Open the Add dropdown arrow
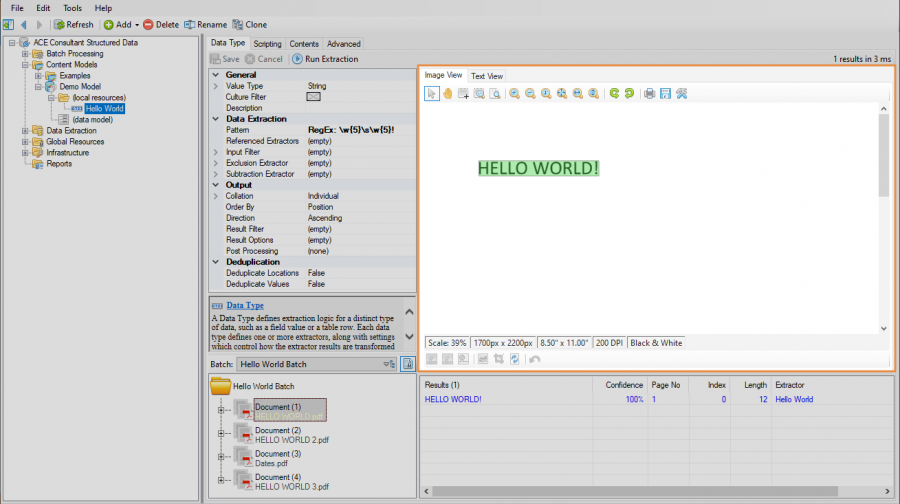Image resolution: width=900 pixels, height=504 pixels. [x=136, y=24]
